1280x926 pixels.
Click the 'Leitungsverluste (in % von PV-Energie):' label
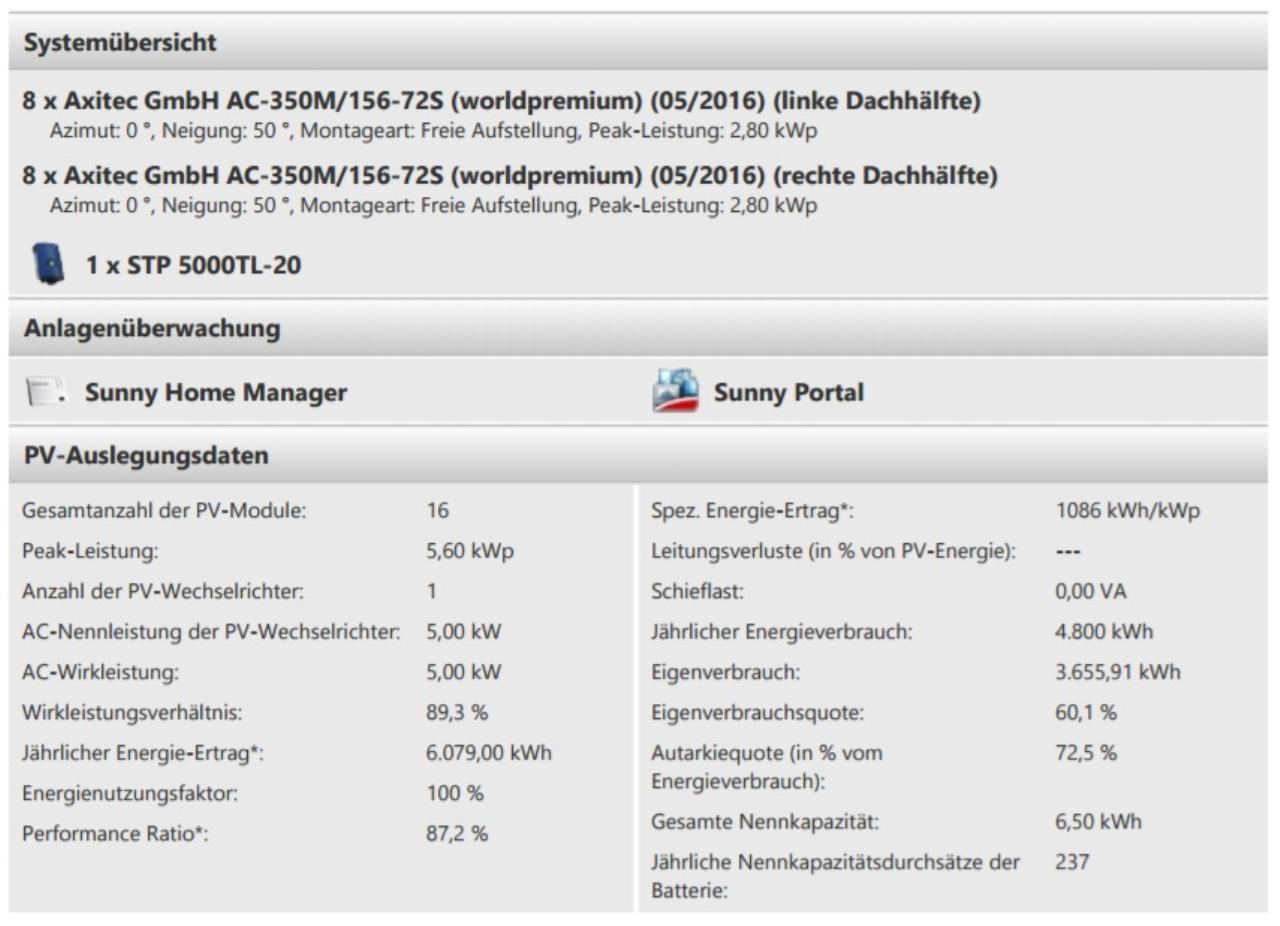click(834, 551)
